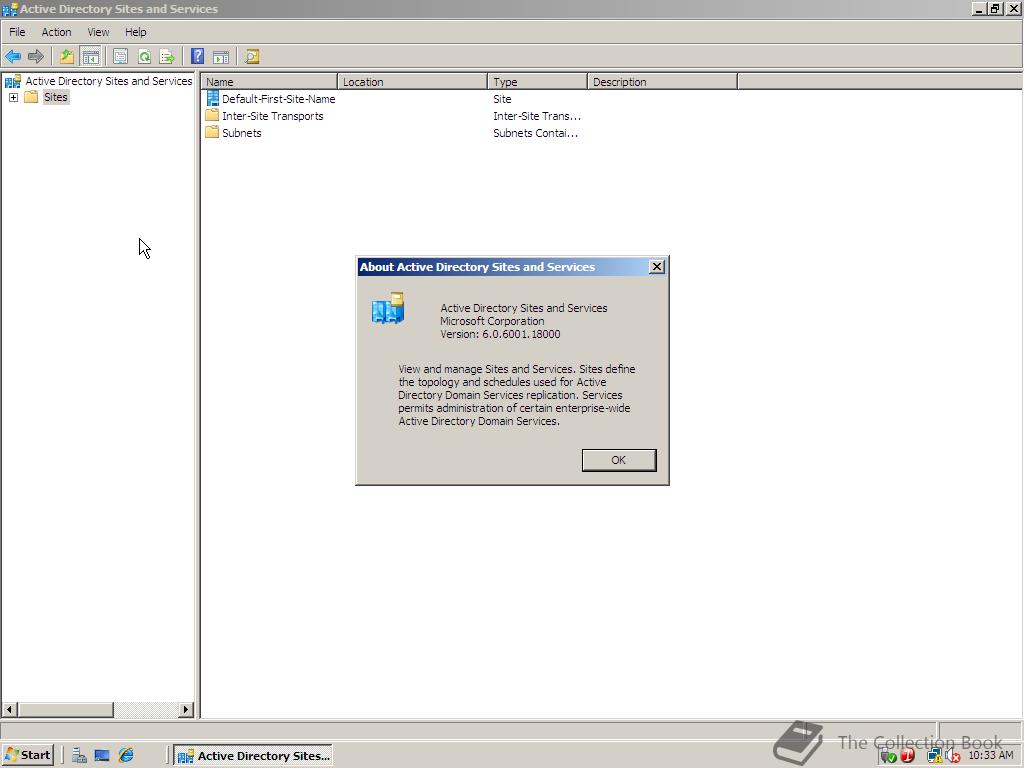Click OK in the About dialog
This screenshot has height=768, width=1024.
618,460
